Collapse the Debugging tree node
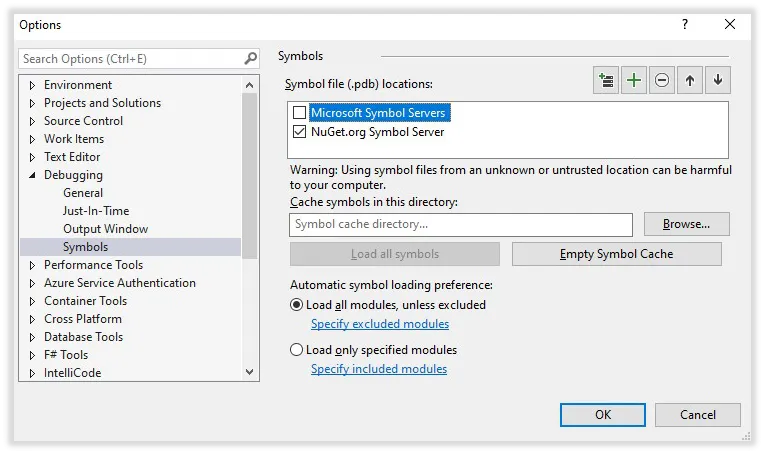 coord(32,175)
